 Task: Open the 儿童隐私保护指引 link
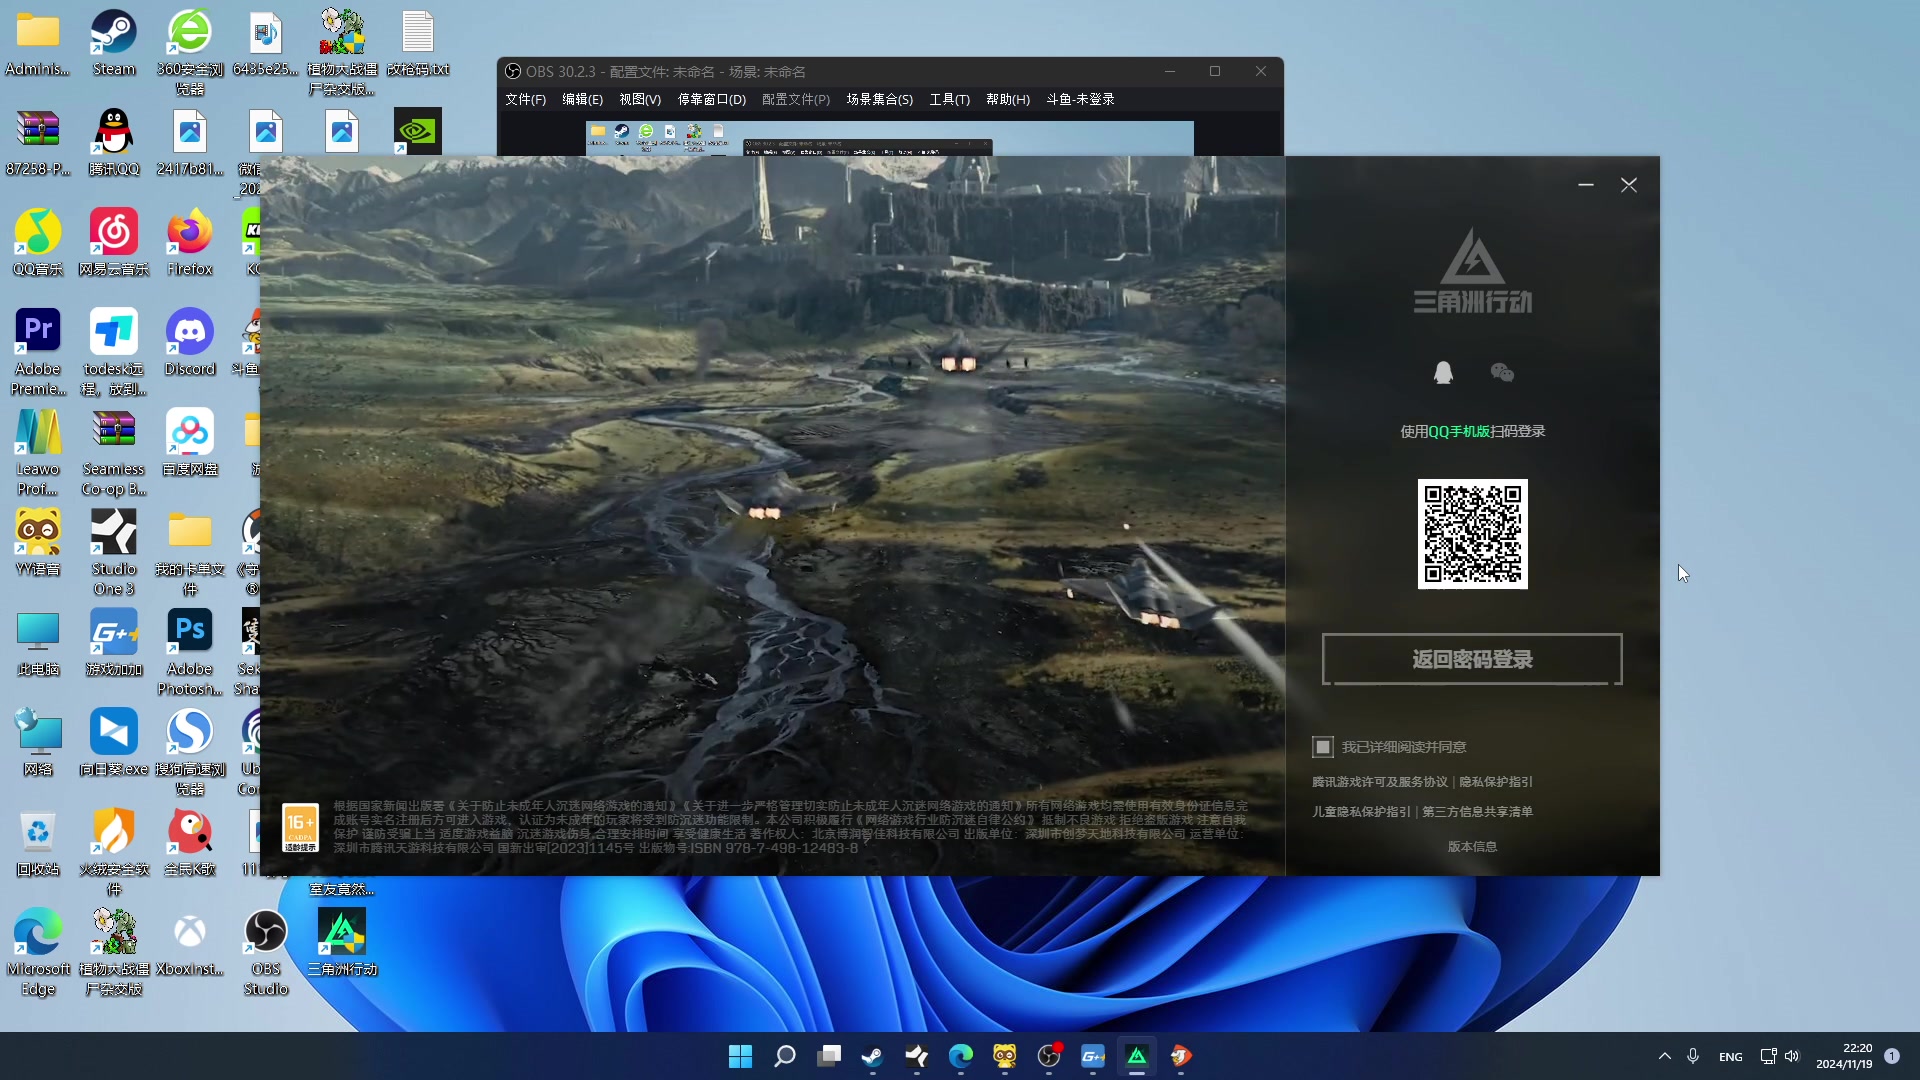pyautogui.click(x=1361, y=812)
